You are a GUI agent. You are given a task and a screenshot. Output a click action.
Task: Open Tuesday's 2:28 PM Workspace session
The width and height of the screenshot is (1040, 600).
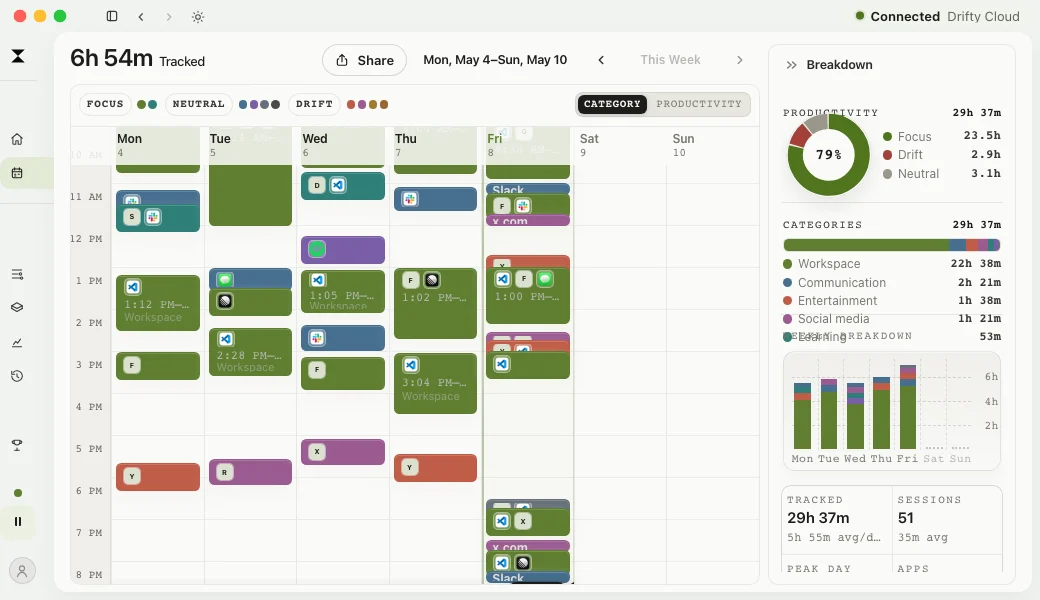point(250,352)
